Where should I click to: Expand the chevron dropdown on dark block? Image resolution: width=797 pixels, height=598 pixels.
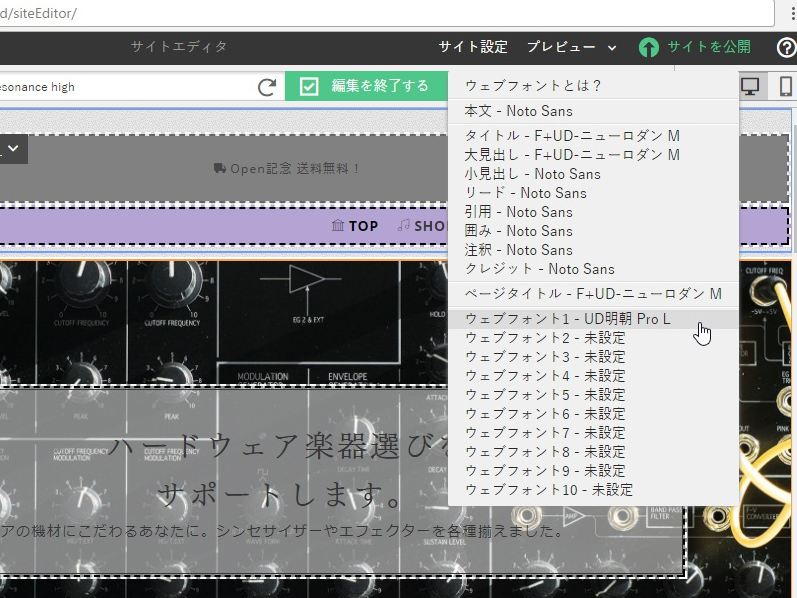13,149
